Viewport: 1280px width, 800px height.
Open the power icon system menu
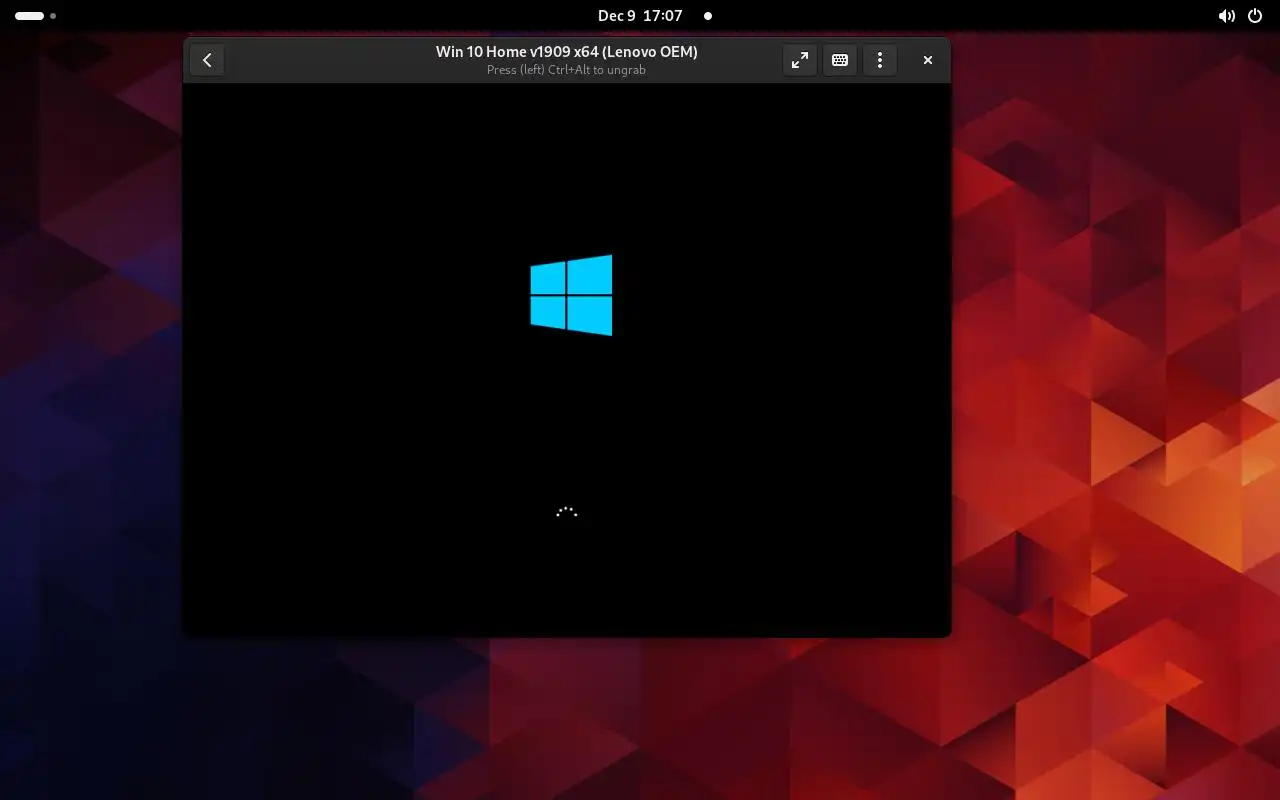pos(1255,16)
